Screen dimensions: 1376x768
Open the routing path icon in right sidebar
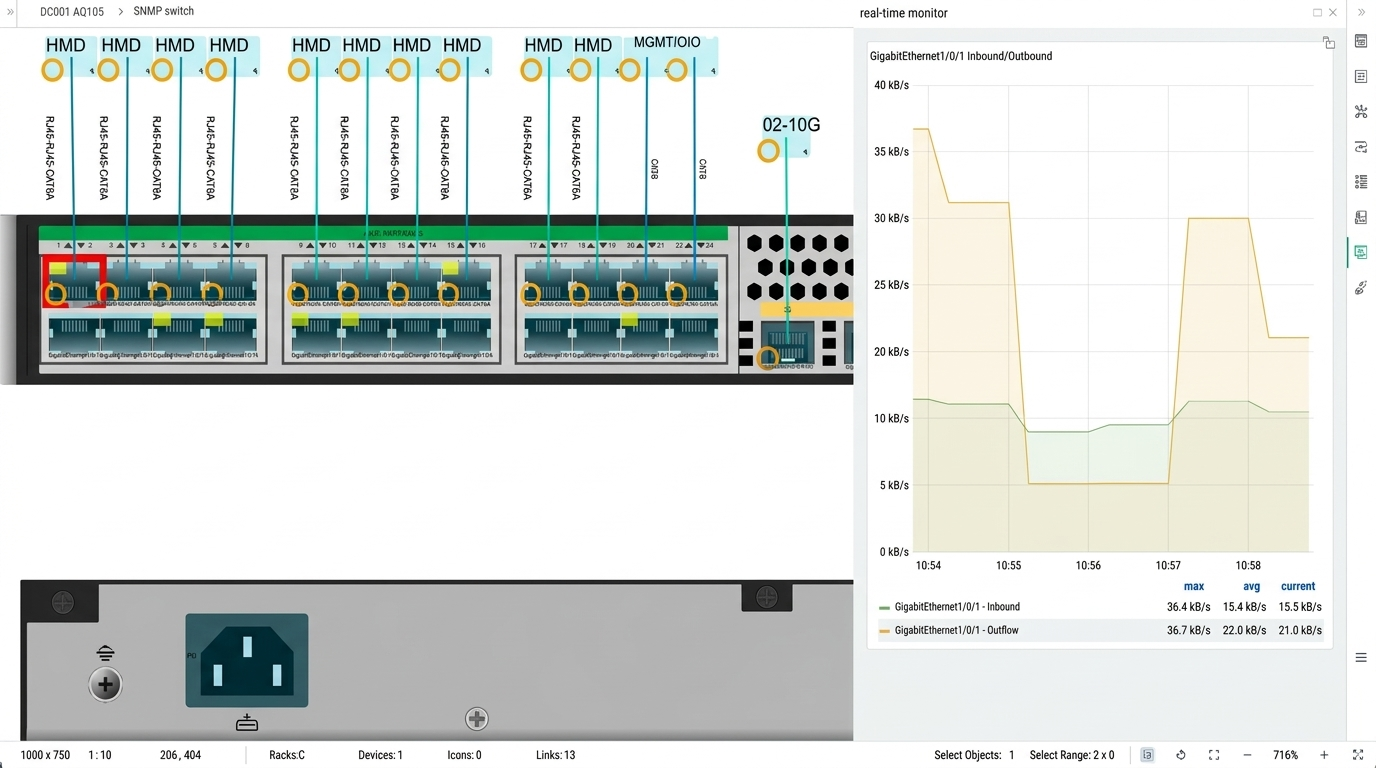coord(1361,146)
